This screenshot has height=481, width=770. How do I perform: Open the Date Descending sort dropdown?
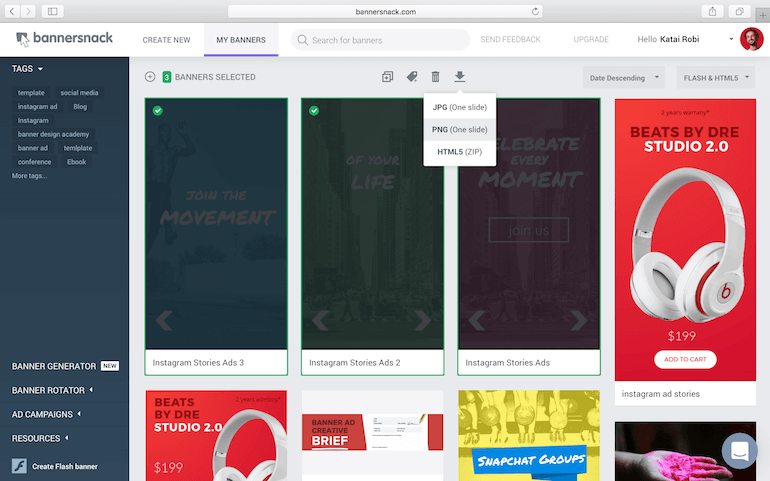coord(624,78)
